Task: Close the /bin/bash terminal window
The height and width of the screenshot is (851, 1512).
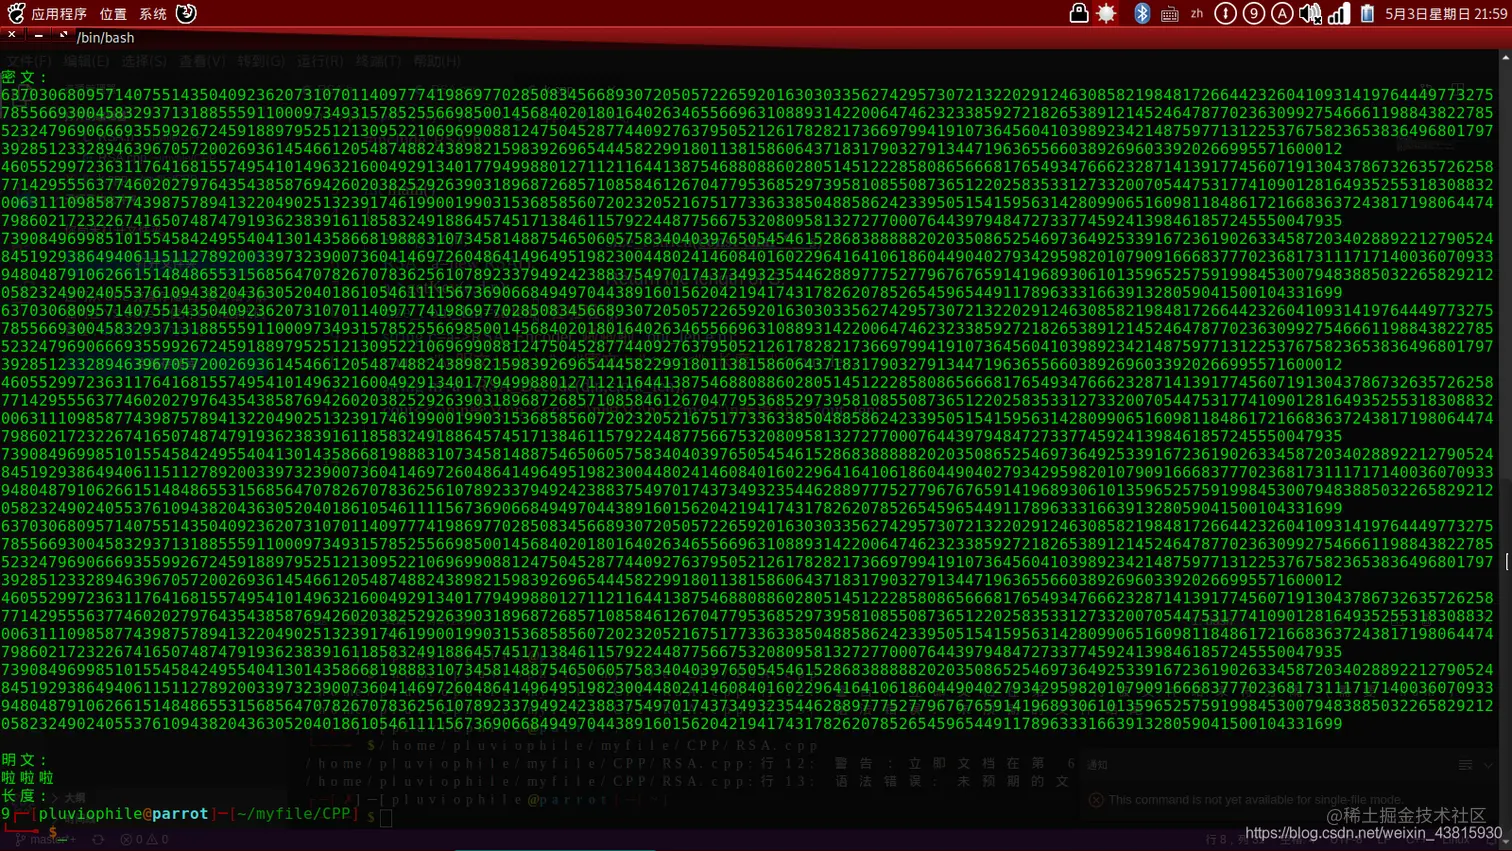Action: click(11, 35)
